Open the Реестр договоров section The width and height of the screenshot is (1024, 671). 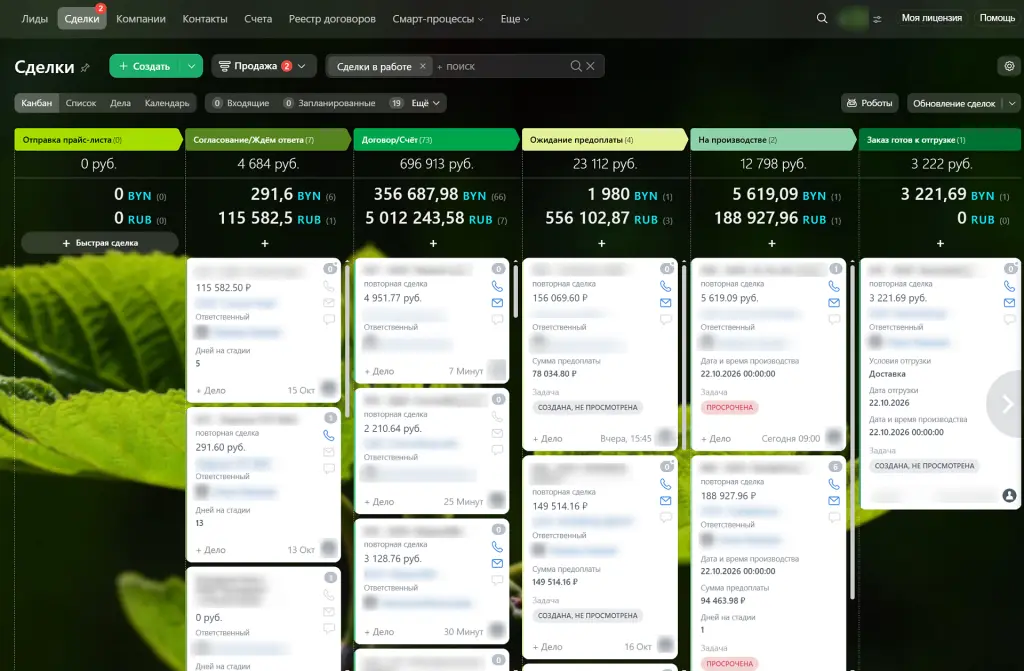332,19
